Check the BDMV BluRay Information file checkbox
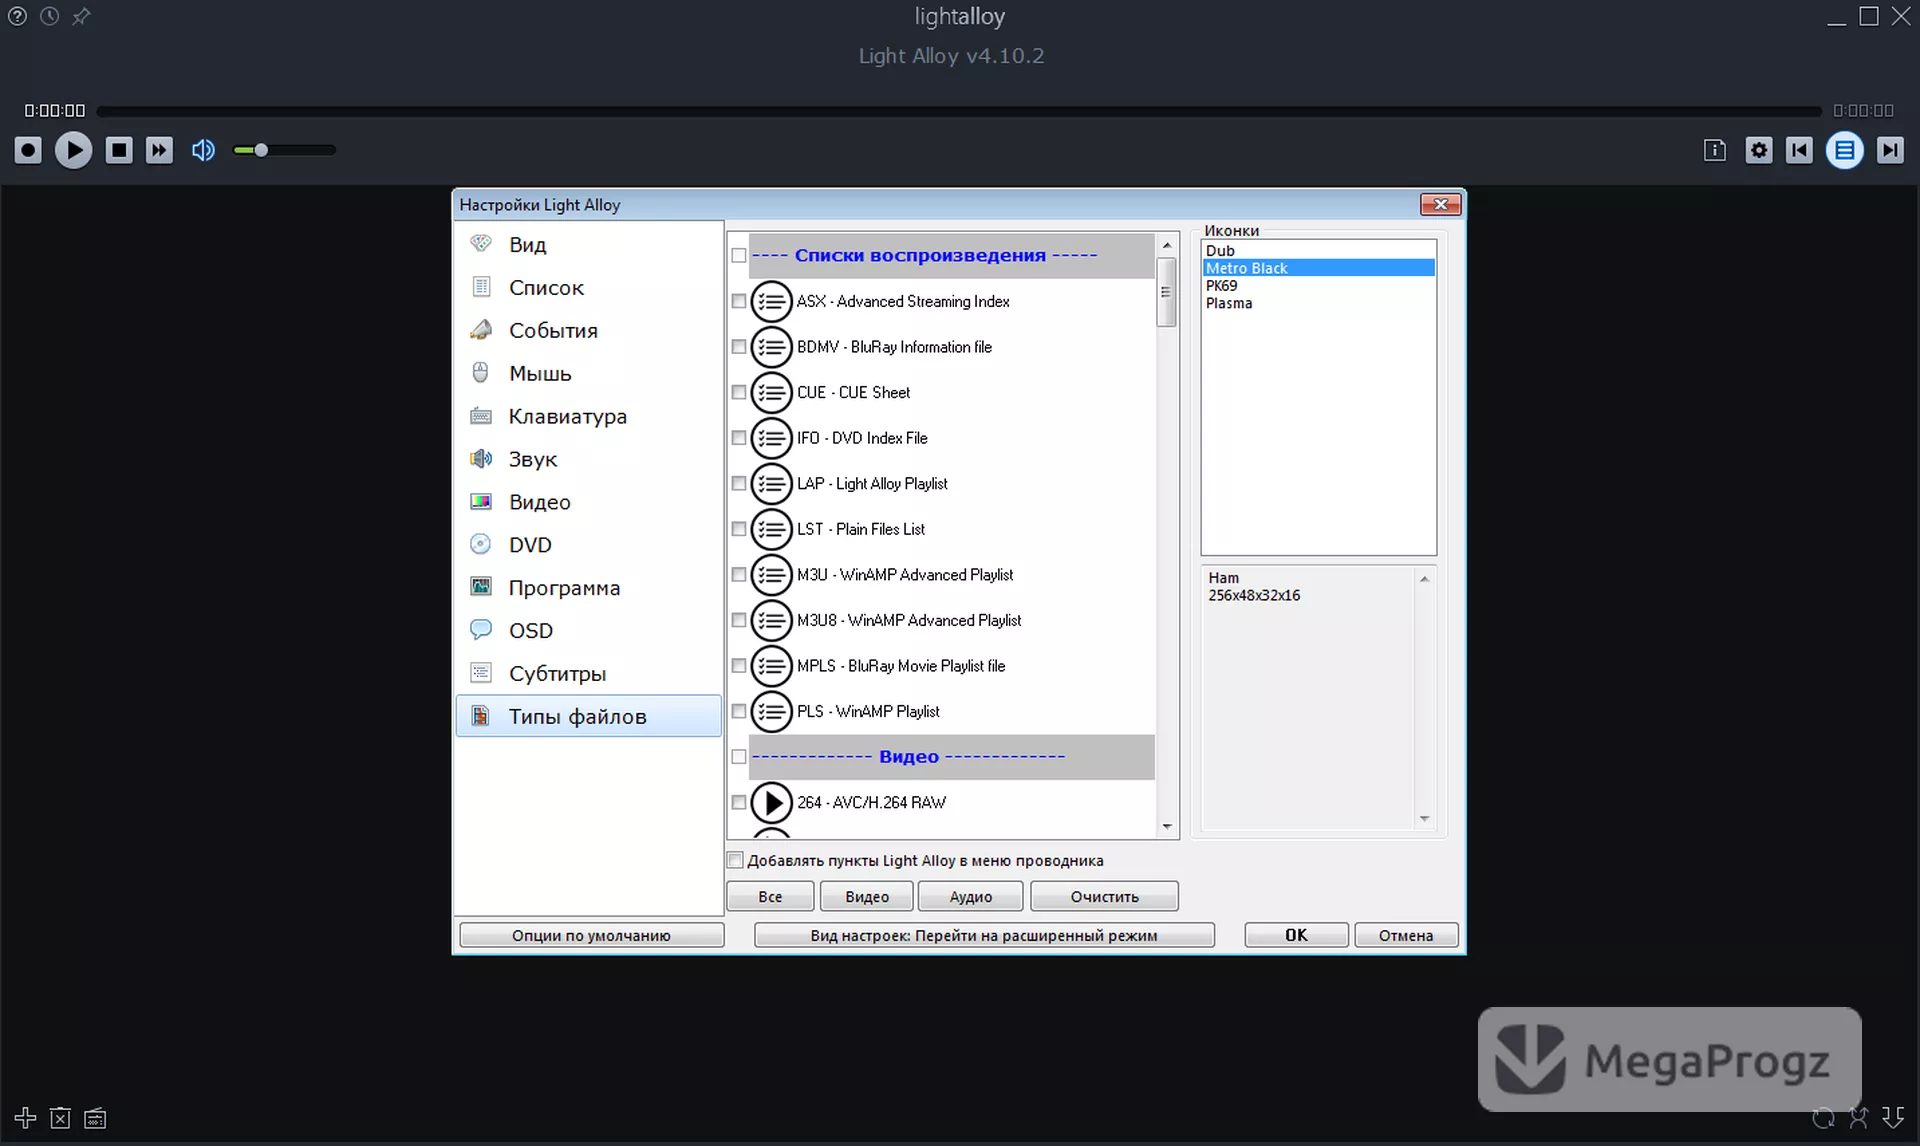1920x1146 pixels. (738, 347)
